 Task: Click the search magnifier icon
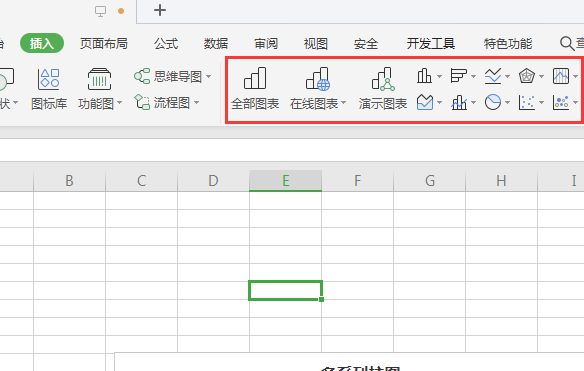[567, 44]
